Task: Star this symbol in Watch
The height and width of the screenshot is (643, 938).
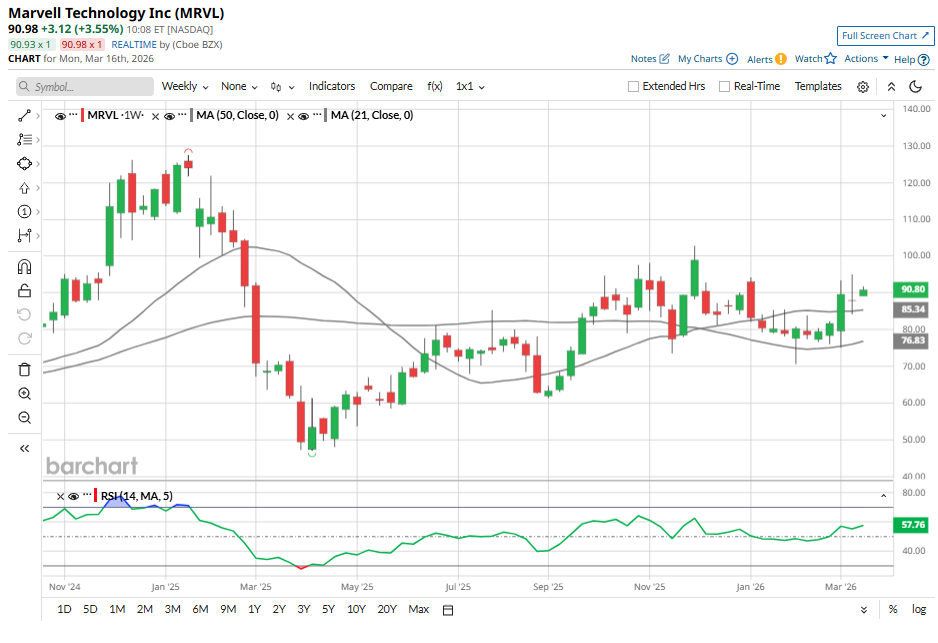Action: (x=830, y=58)
